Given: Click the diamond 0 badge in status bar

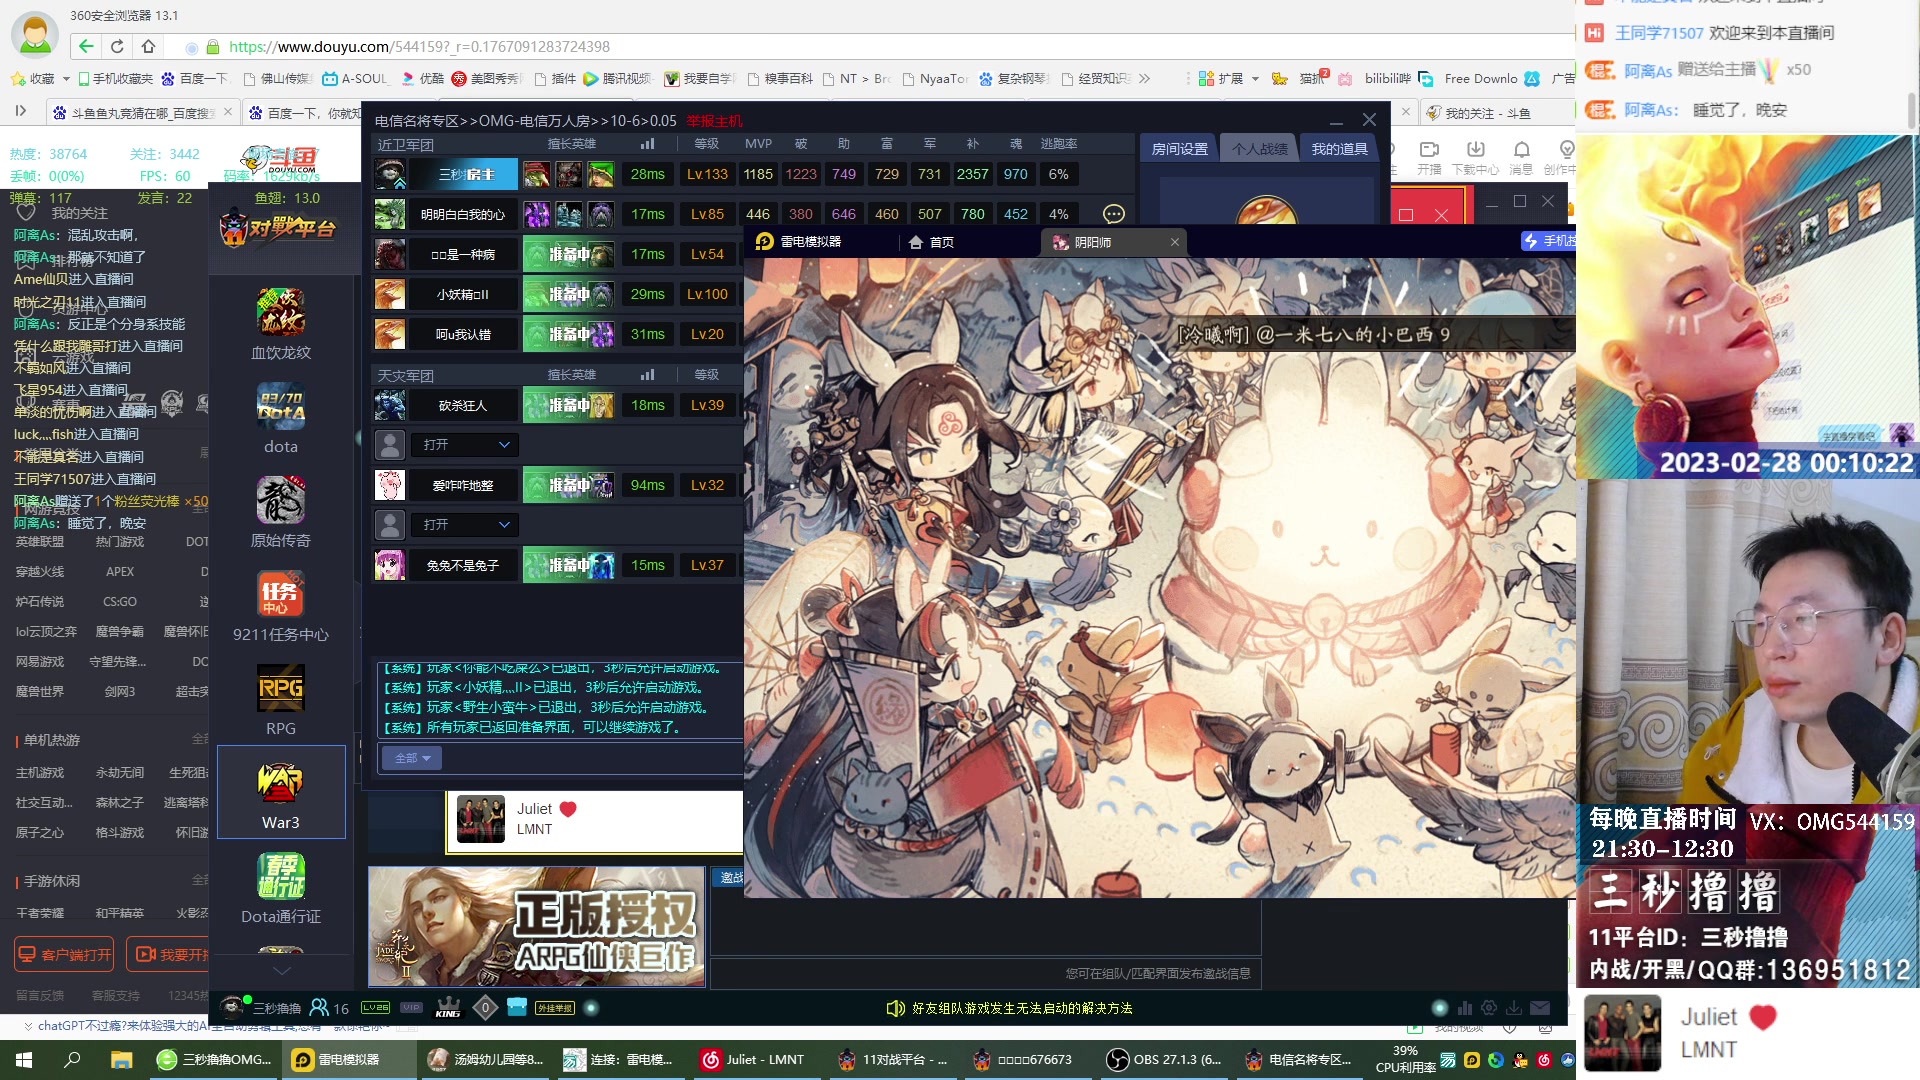Looking at the screenshot, I should (x=485, y=1008).
